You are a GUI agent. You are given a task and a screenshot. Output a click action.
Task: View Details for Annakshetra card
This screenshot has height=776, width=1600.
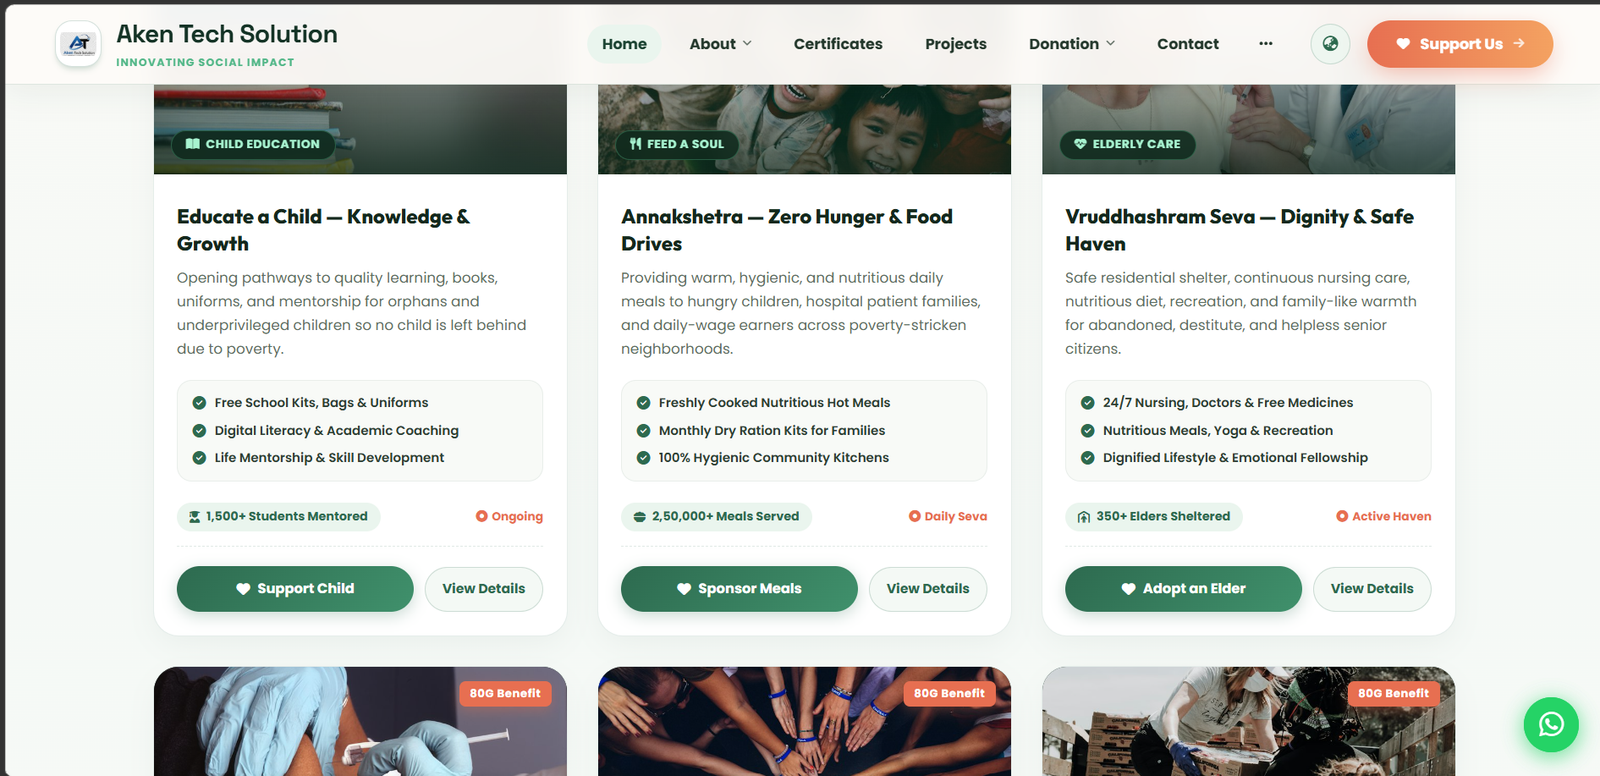(928, 589)
